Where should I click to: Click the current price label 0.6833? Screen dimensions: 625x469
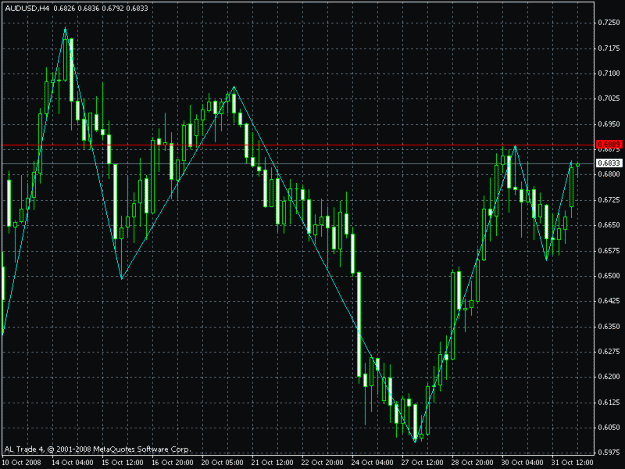[x=609, y=163]
